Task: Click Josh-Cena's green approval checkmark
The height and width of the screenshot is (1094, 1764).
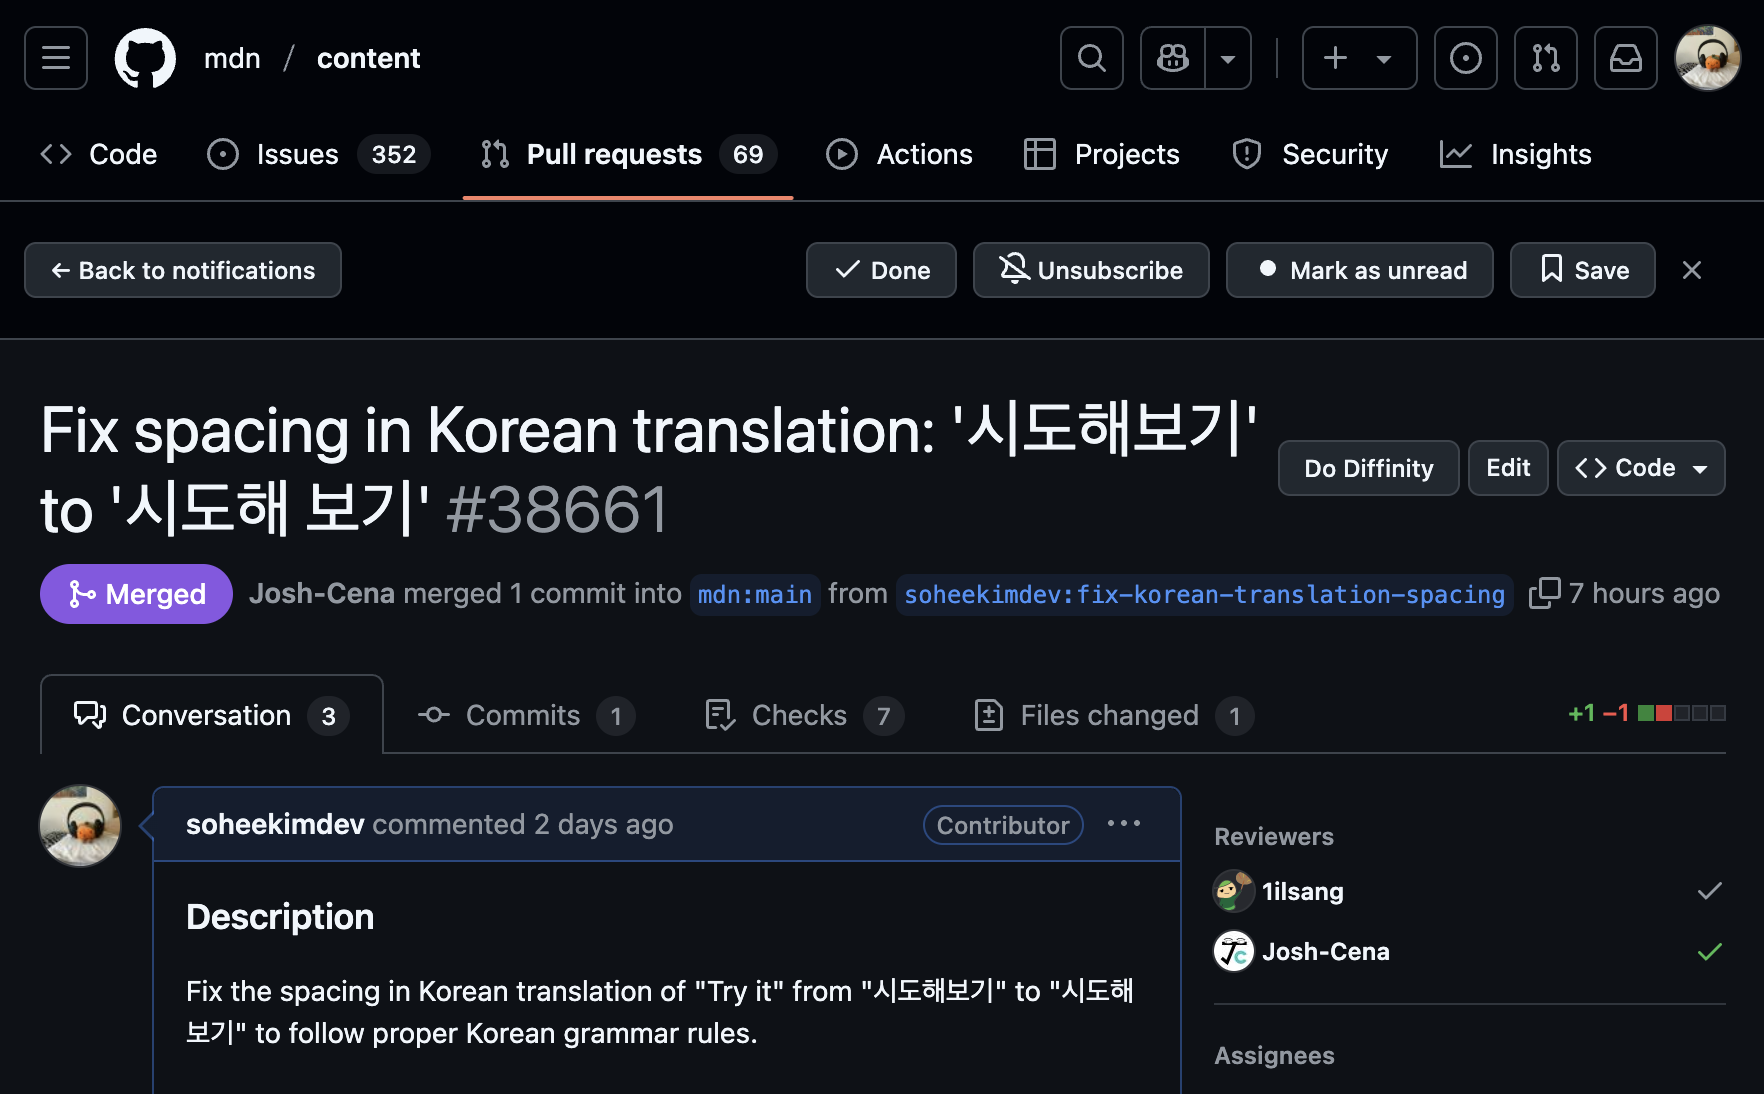Action: (x=1710, y=951)
